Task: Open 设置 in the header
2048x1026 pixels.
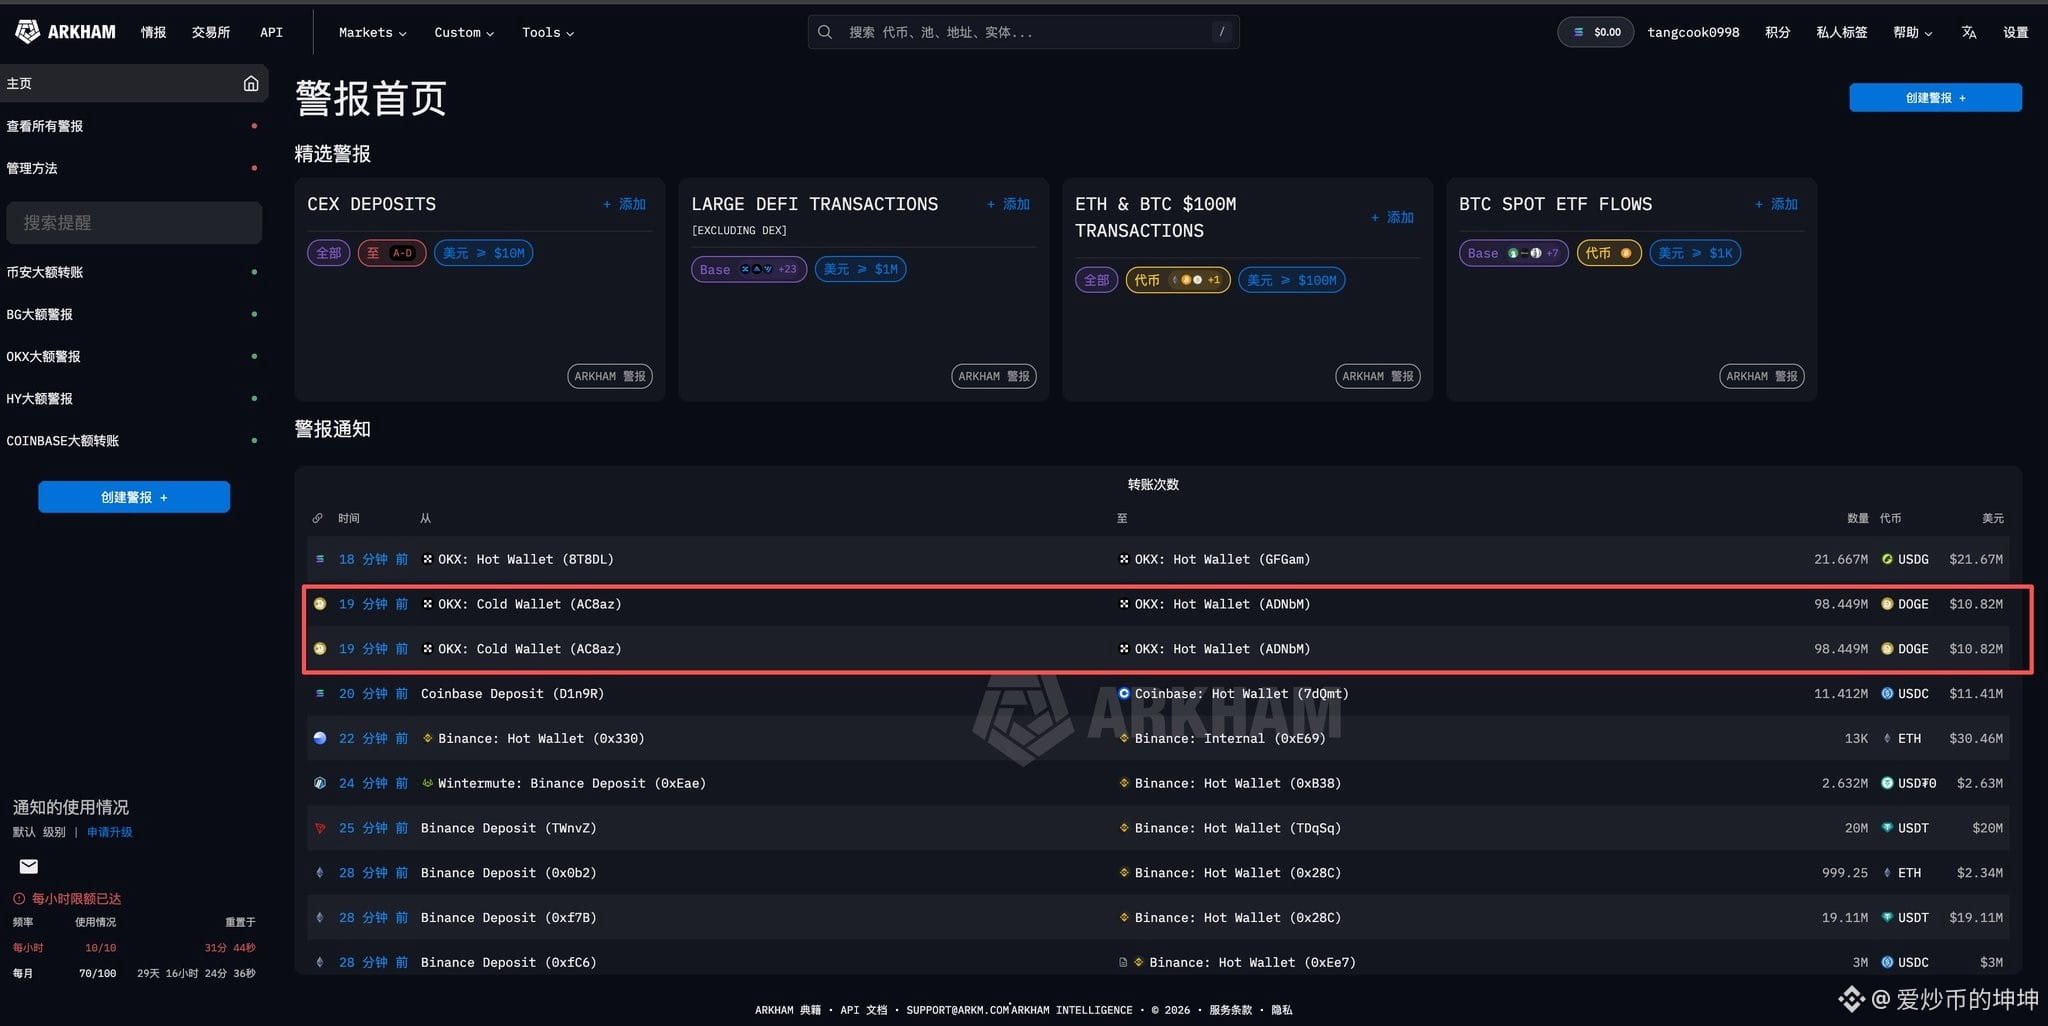Action: coord(2016,32)
